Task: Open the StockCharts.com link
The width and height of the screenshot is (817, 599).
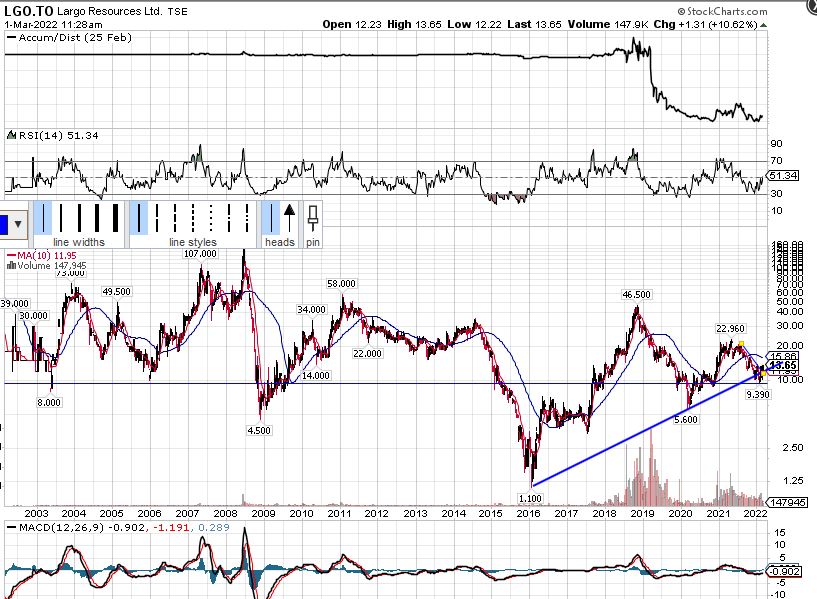Action: coord(722,11)
